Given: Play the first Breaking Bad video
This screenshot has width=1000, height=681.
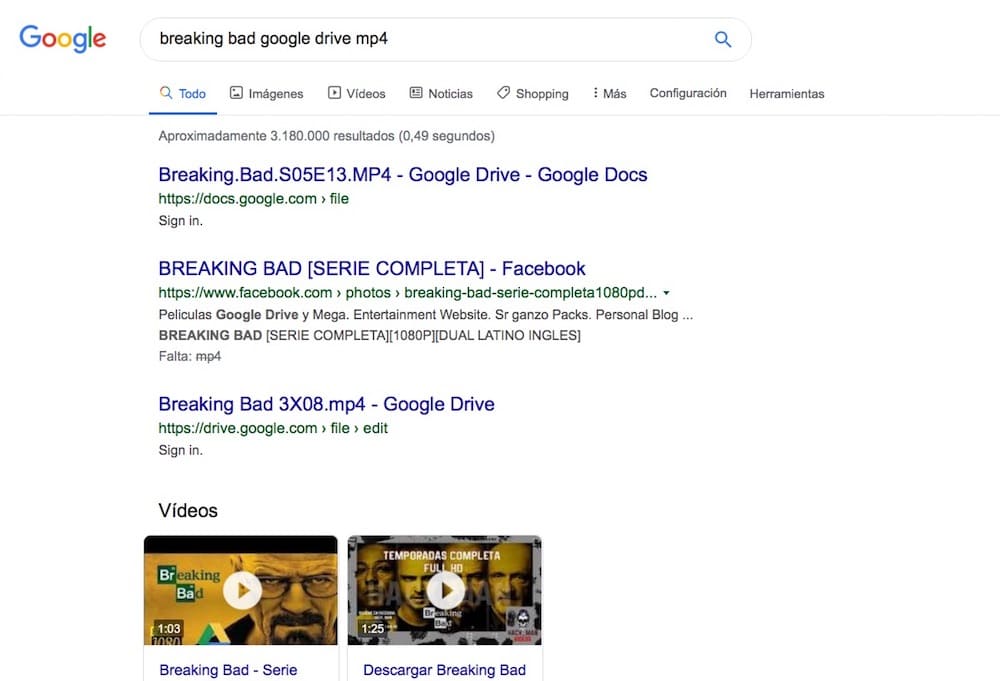Looking at the screenshot, I should point(241,591).
